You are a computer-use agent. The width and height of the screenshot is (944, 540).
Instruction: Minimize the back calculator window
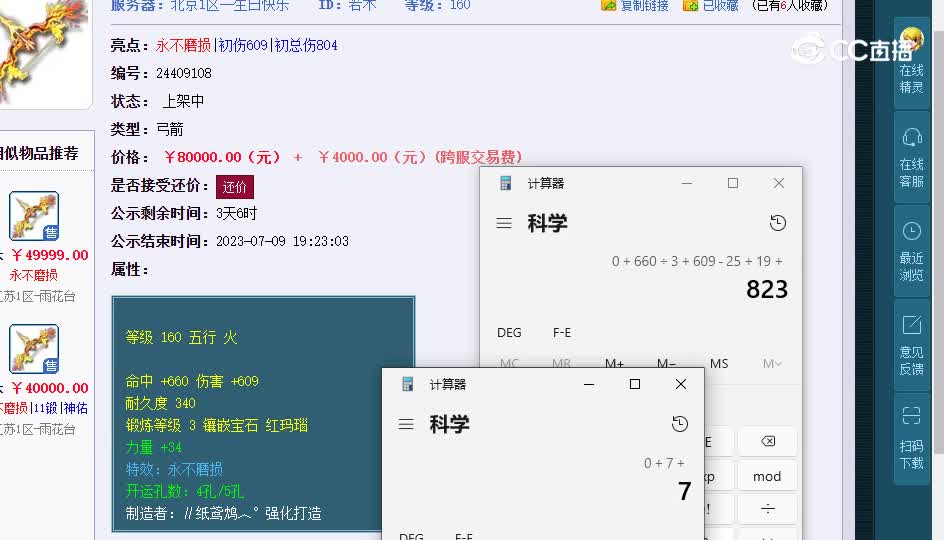(x=686, y=183)
